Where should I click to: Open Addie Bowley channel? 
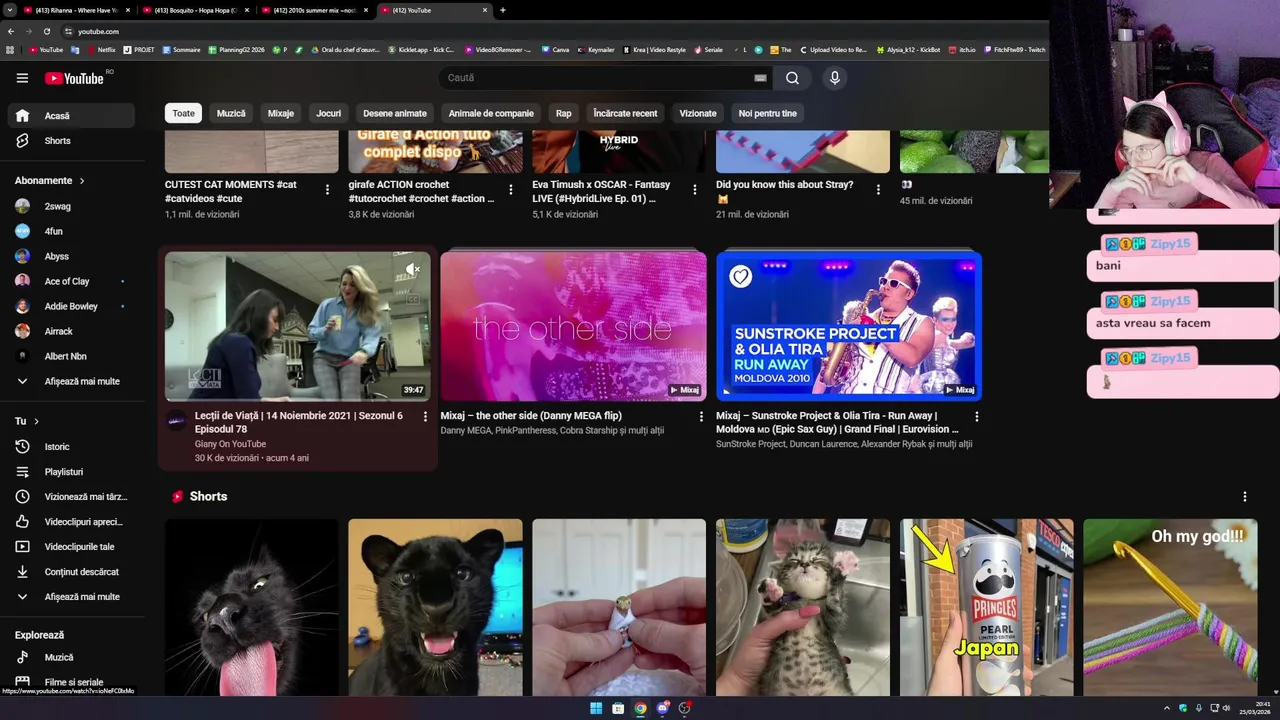[x=70, y=306]
